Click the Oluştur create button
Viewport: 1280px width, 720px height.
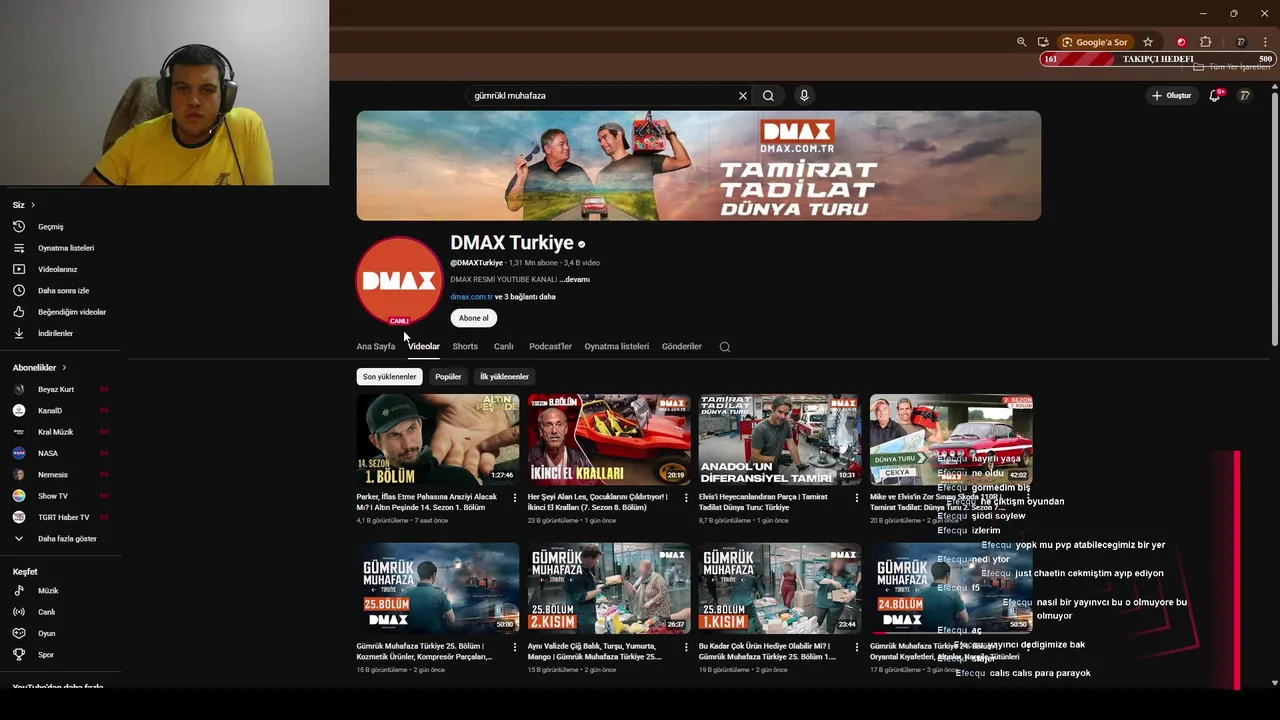point(1172,96)
